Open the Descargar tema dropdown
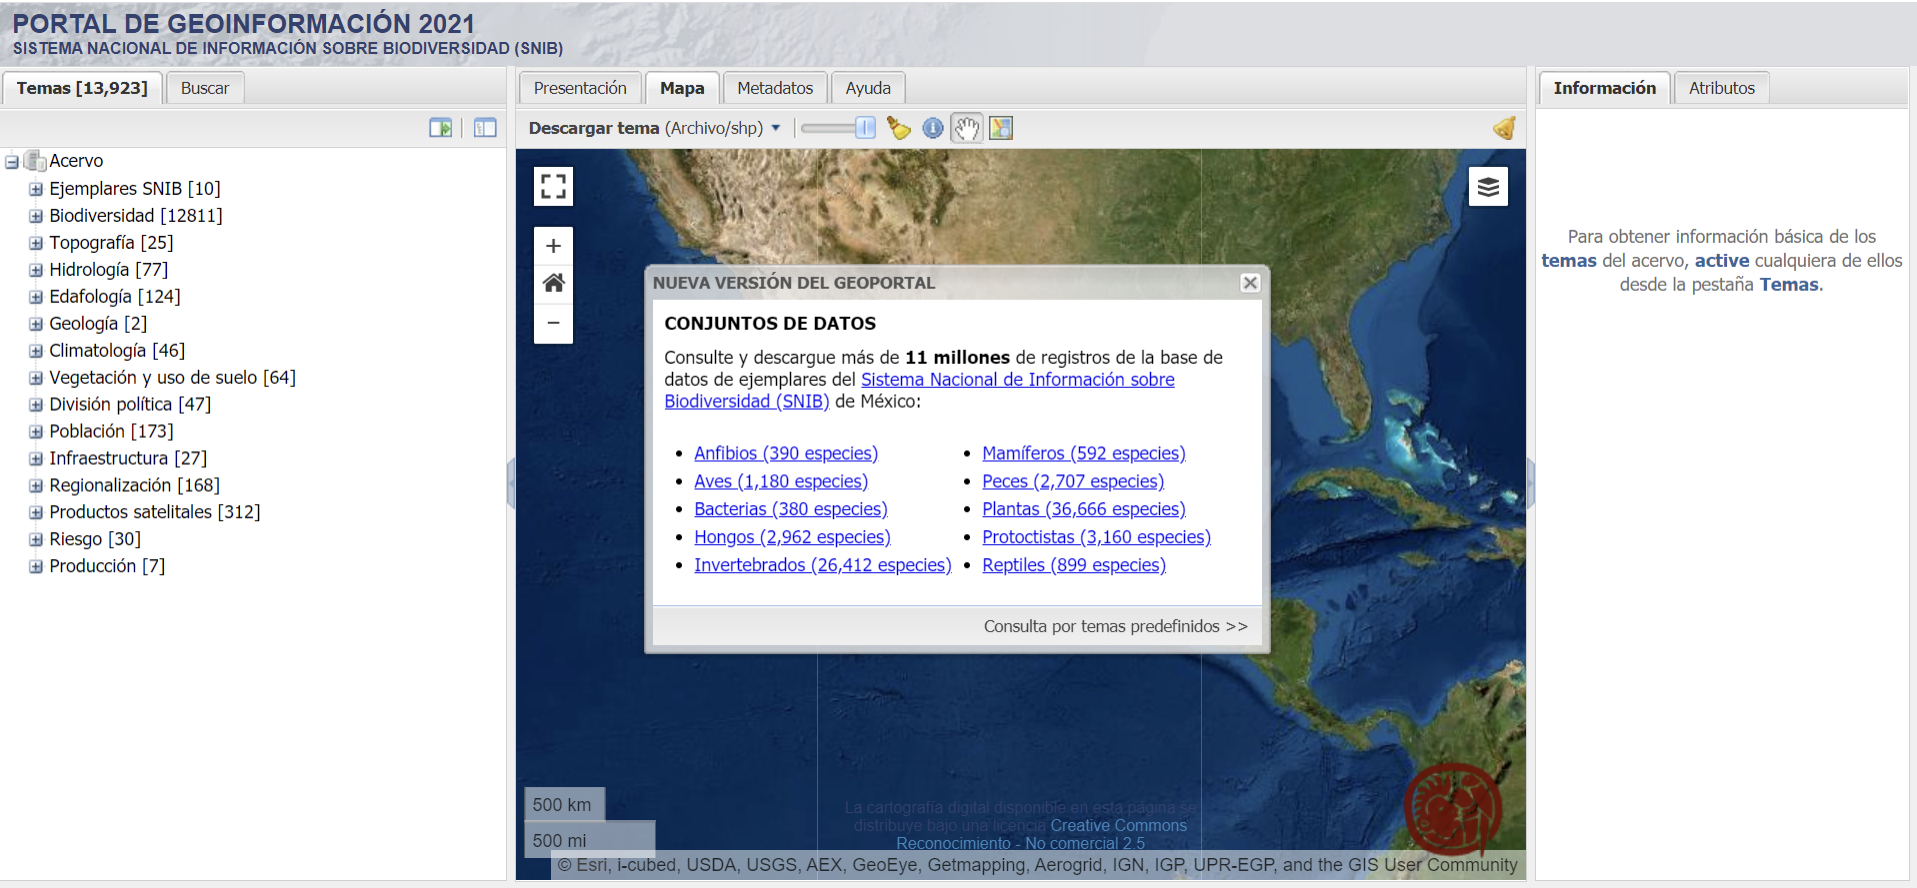This screenshot has height=888, width=1917. point(655,128)
